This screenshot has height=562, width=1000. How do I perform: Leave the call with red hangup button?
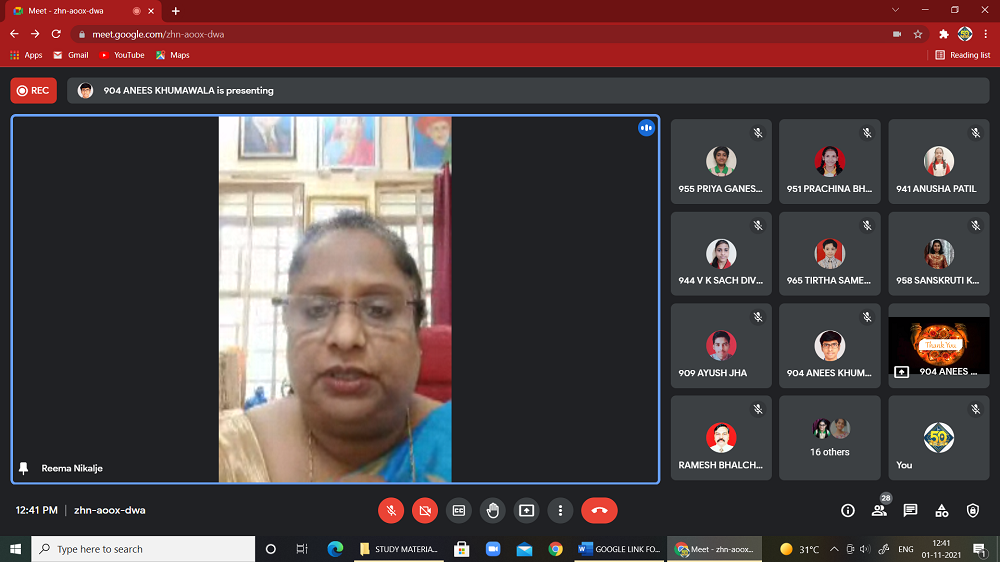point(599,510)
